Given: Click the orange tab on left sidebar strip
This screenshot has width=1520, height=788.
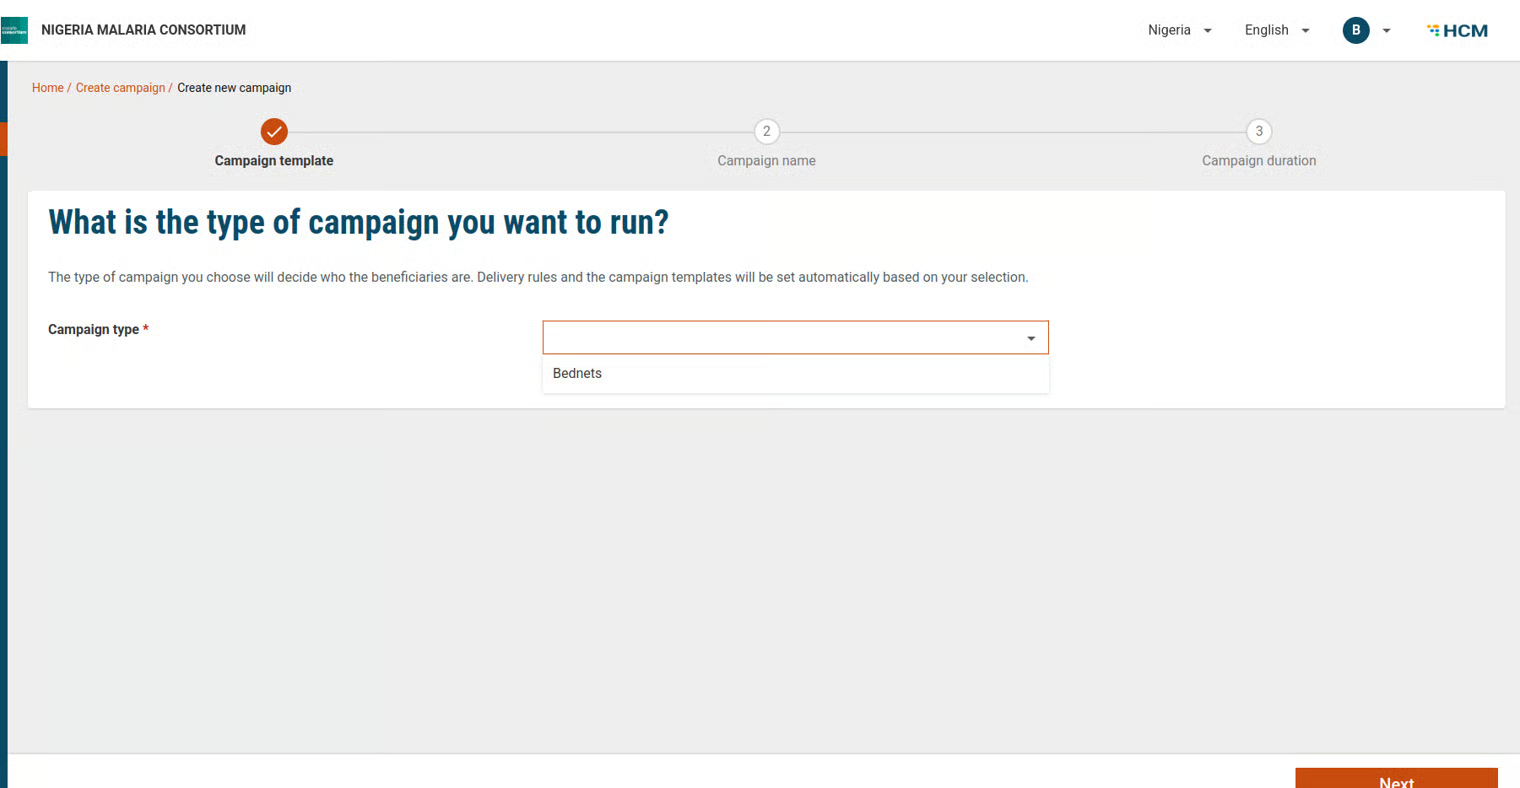Looking at the screenshot, I should (3, 138).
